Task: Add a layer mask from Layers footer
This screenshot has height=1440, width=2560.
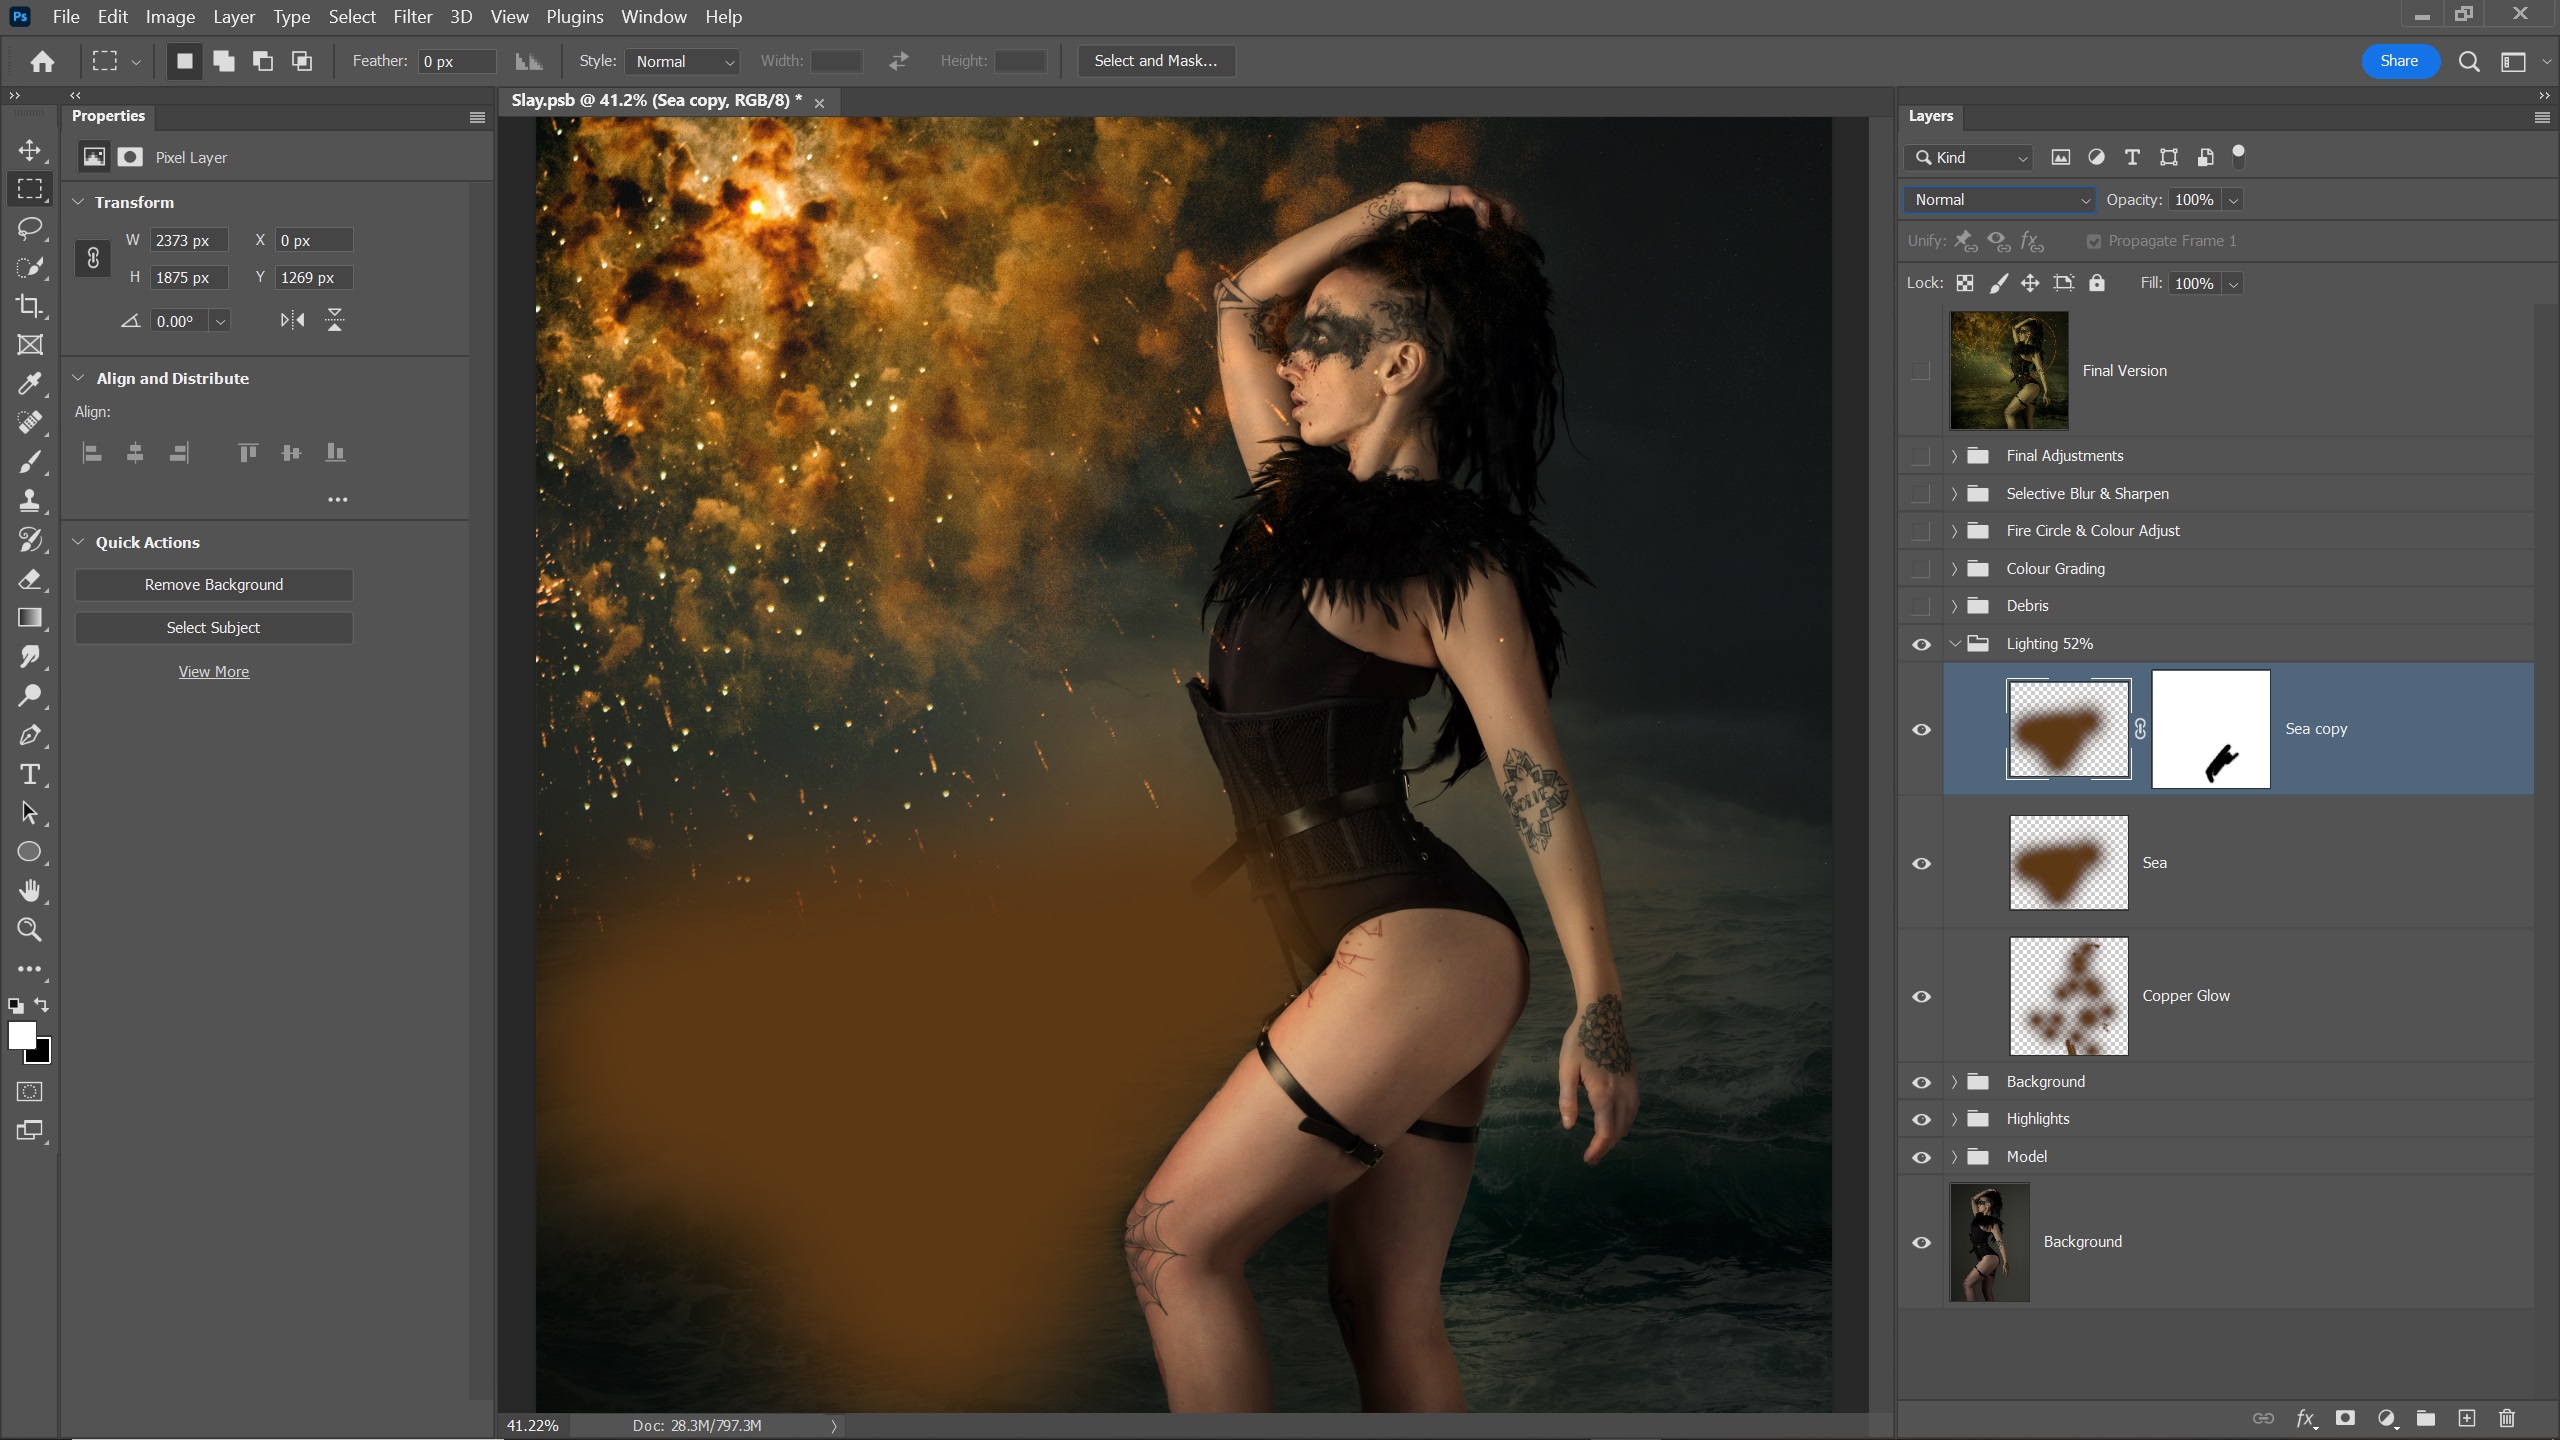Action: coord(2345,1418)
